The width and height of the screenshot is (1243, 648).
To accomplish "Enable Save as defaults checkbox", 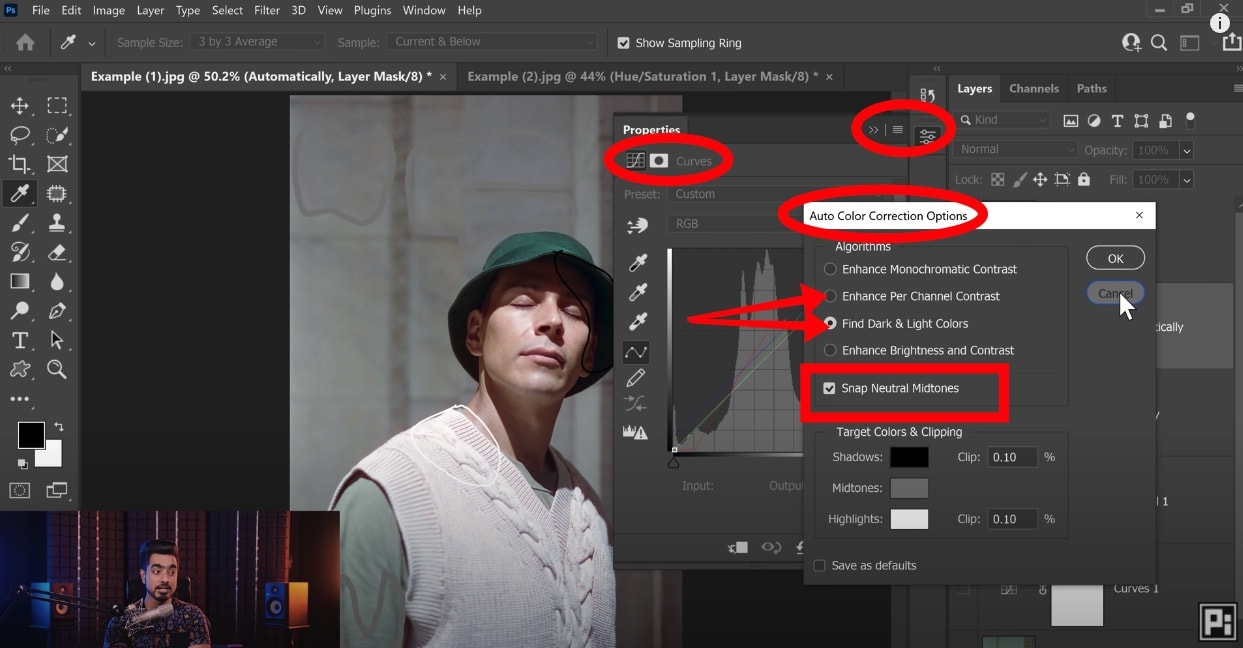I will coord(820,565).
